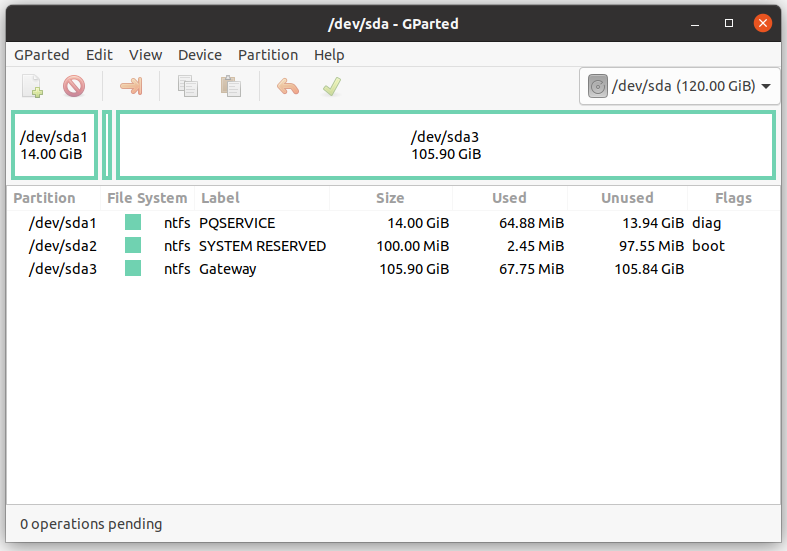
Task: Open the Partition menu
Action: (x=268, y=55)
